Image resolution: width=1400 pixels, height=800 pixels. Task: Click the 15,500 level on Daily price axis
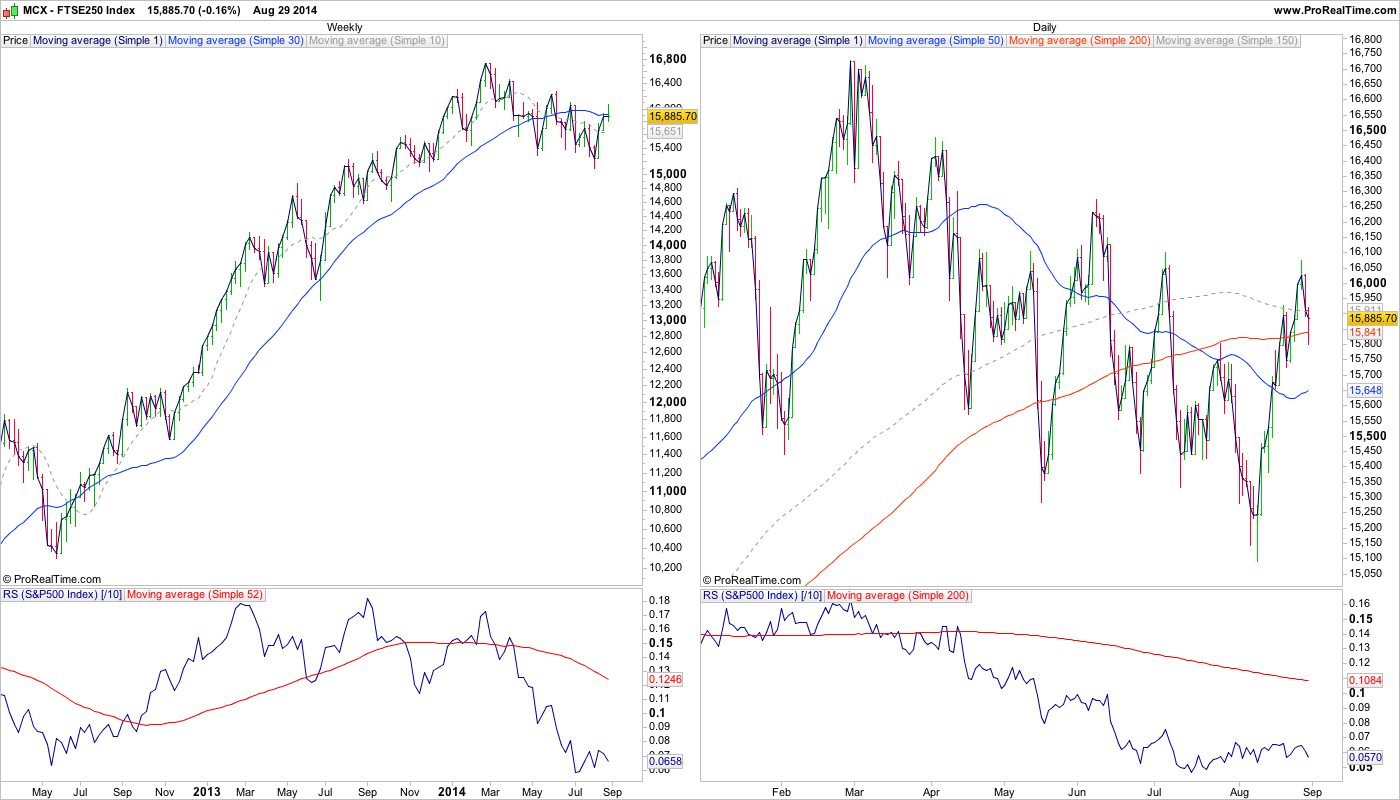(x=1366, y=436)
